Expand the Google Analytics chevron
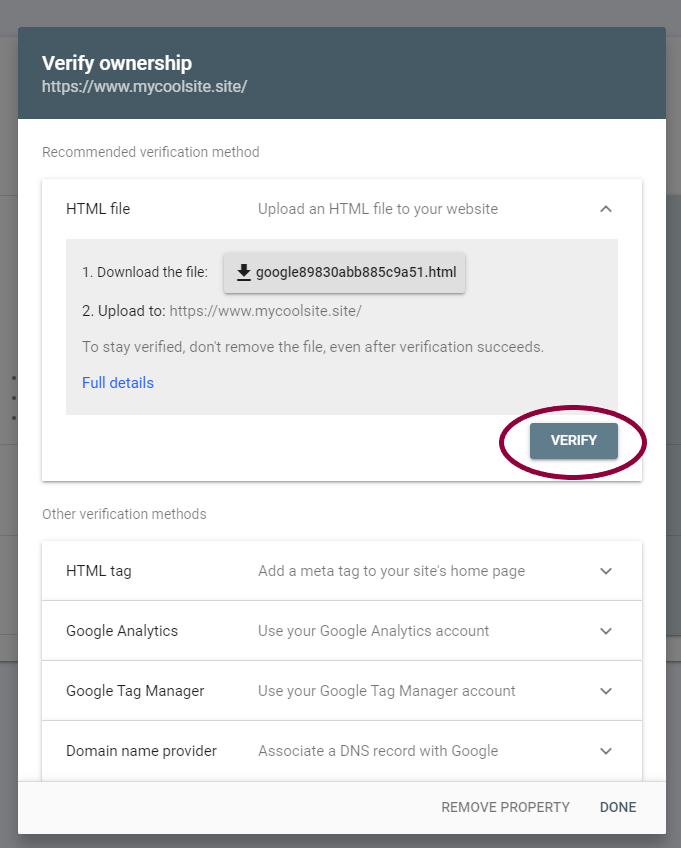Viewport: 681px width, 848px height. [606, 631]
